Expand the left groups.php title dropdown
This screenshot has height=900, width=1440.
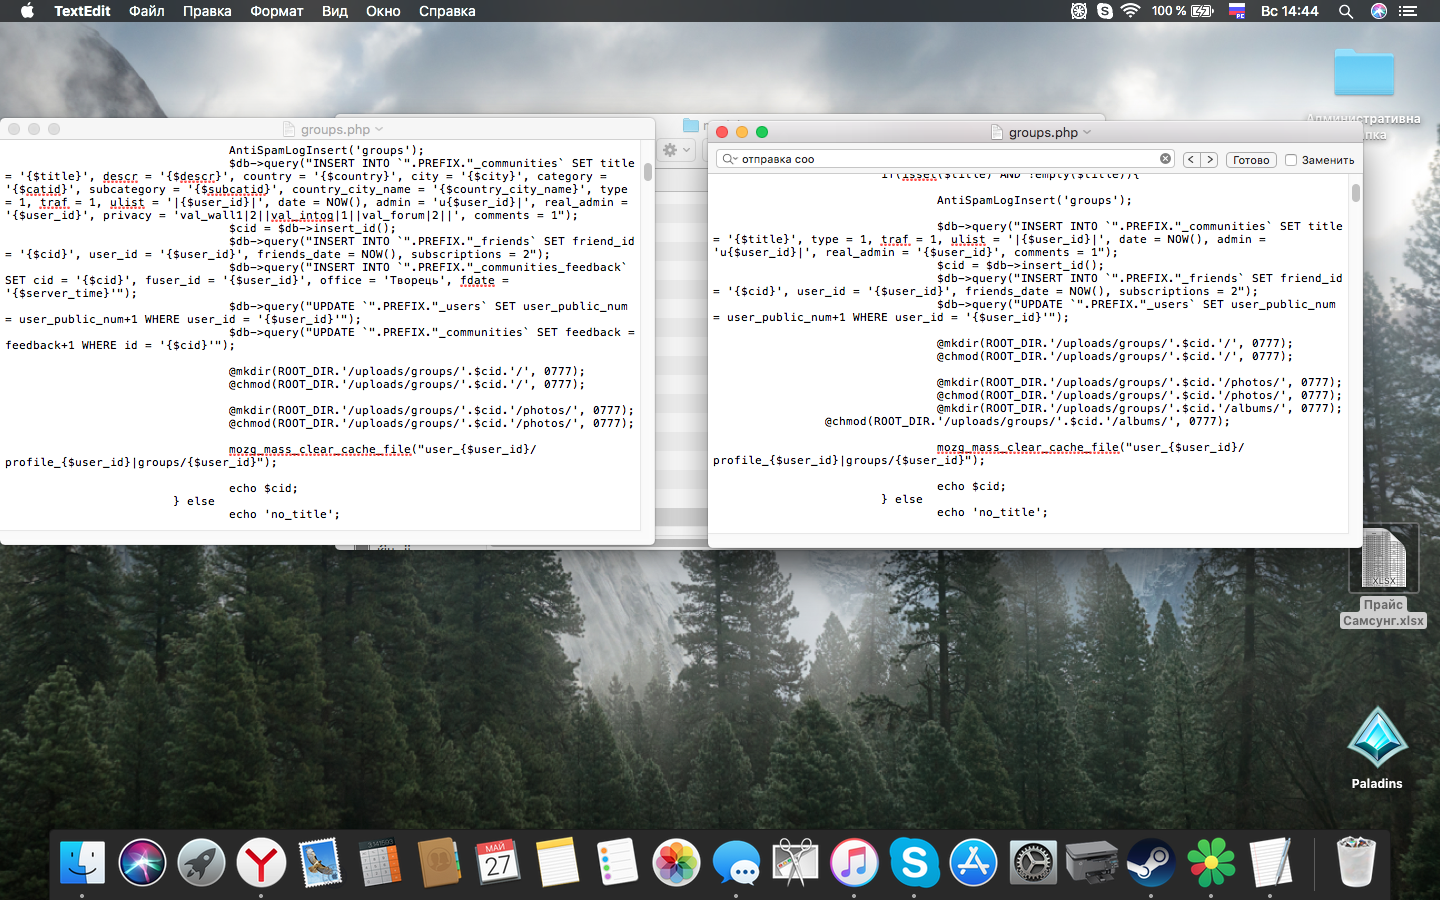point(379,130)
